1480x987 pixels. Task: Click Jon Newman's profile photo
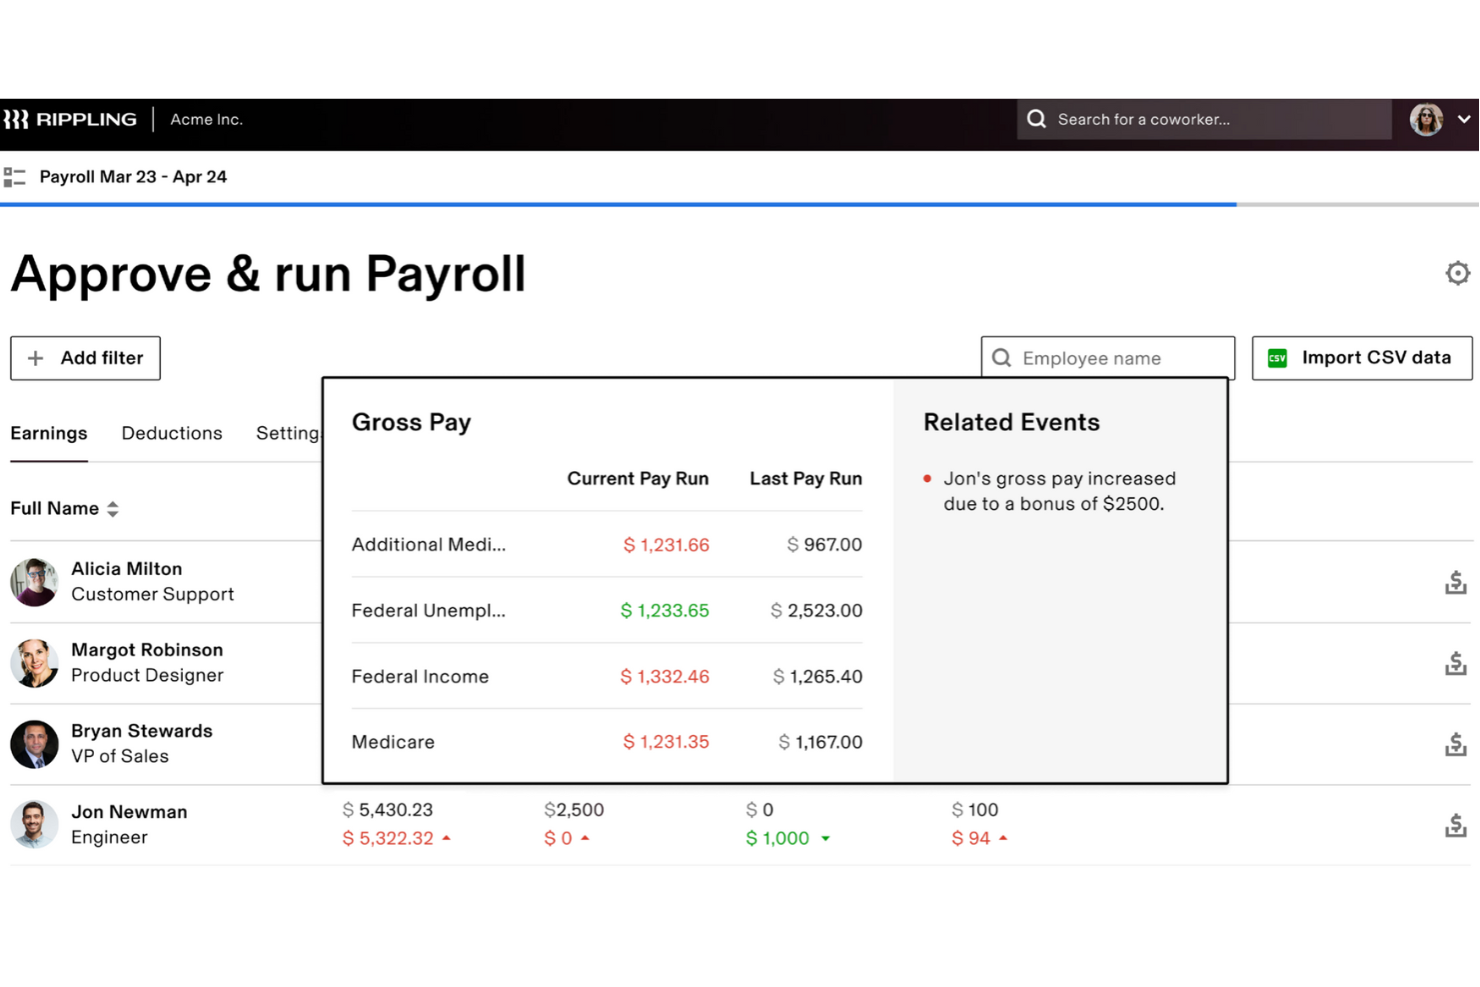(x=35, y=824)
